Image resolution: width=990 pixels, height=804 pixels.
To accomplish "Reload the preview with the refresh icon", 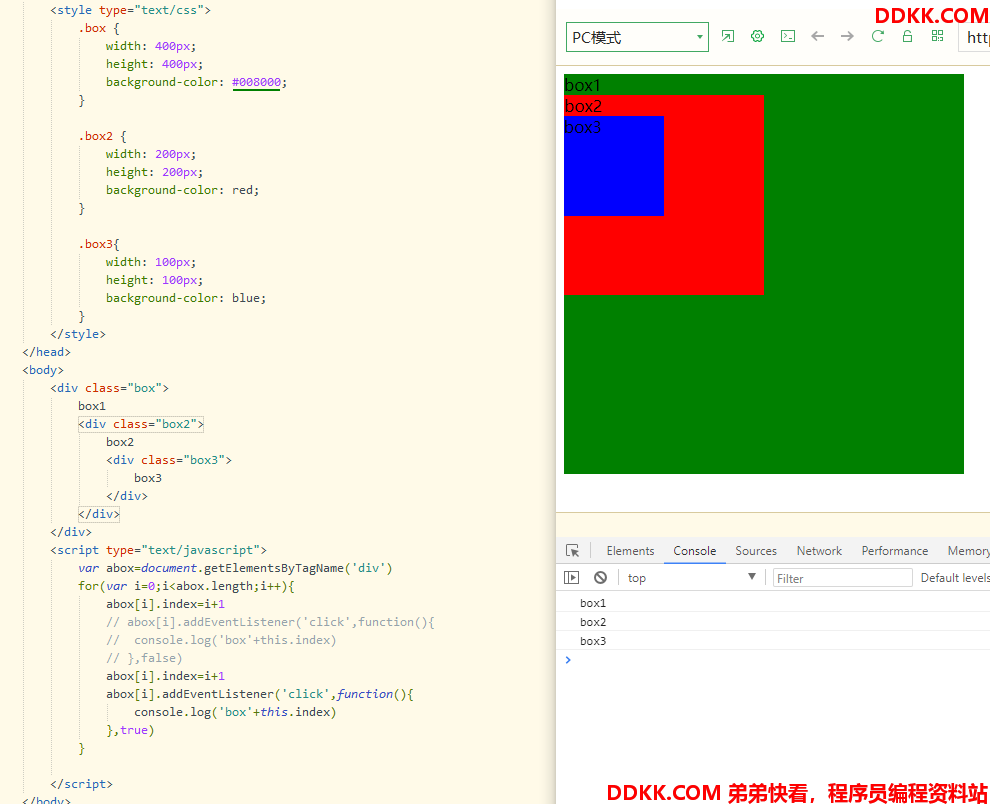I will pyautogui.click(x=878, y=36).
